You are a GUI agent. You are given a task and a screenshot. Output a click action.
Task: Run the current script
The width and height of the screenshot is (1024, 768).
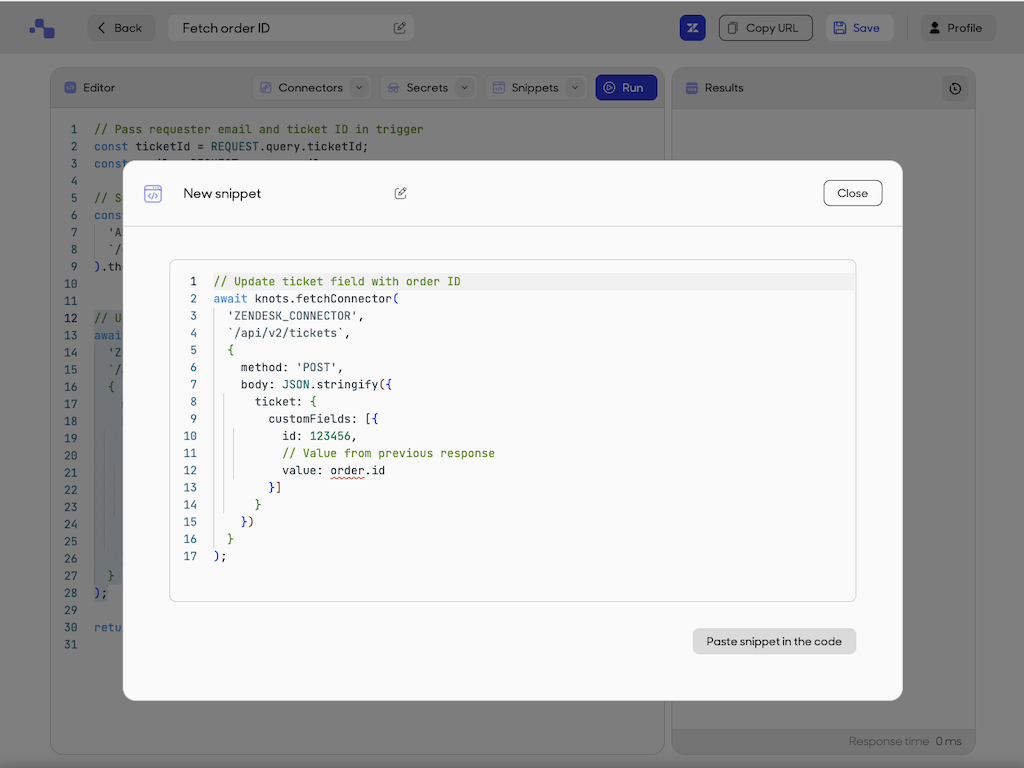(625, 87)
